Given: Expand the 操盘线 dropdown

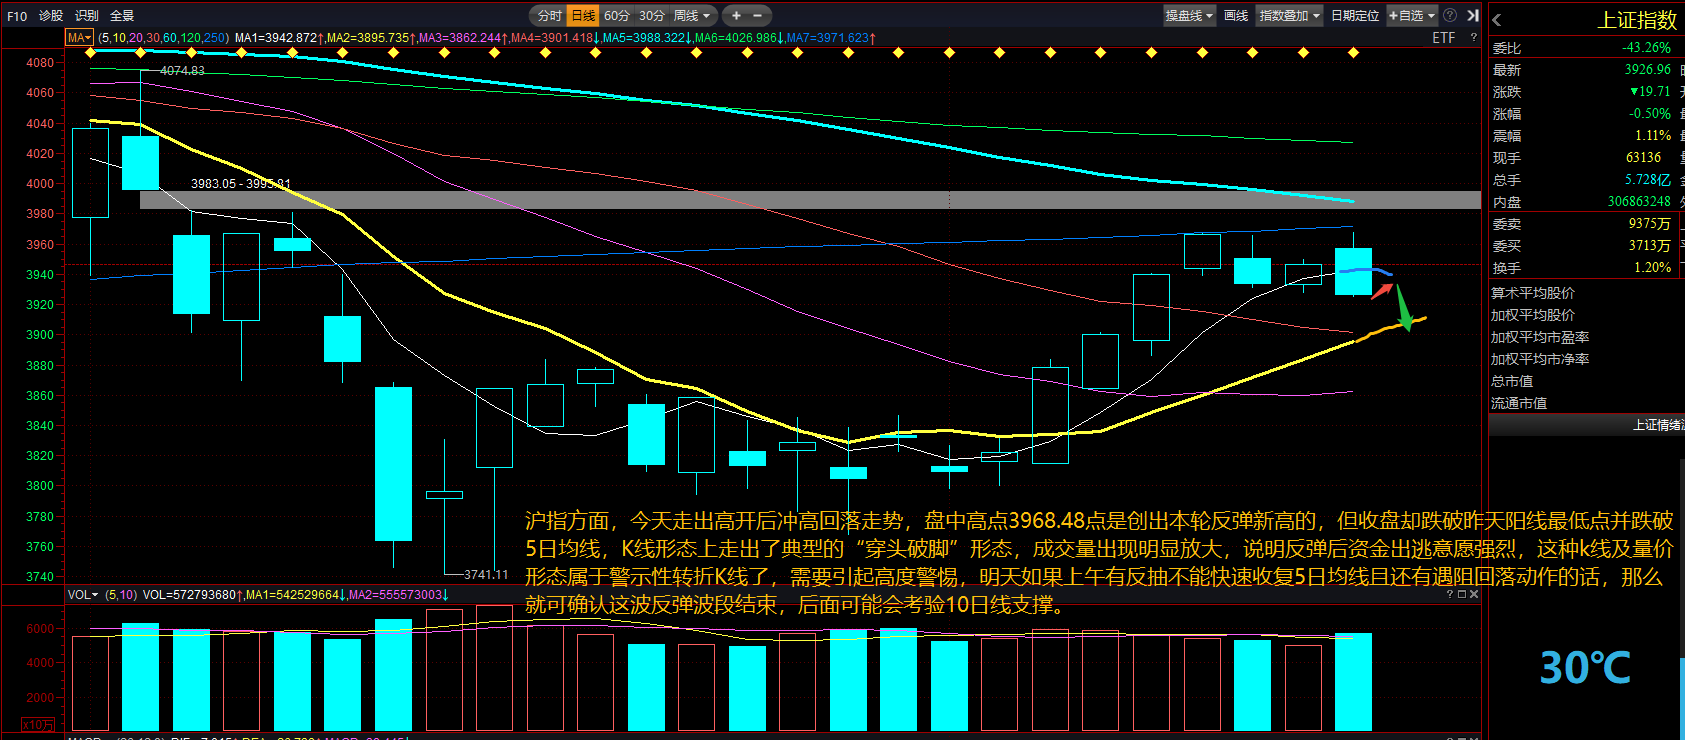Looking at the screenshot, I should (1189, 16).
